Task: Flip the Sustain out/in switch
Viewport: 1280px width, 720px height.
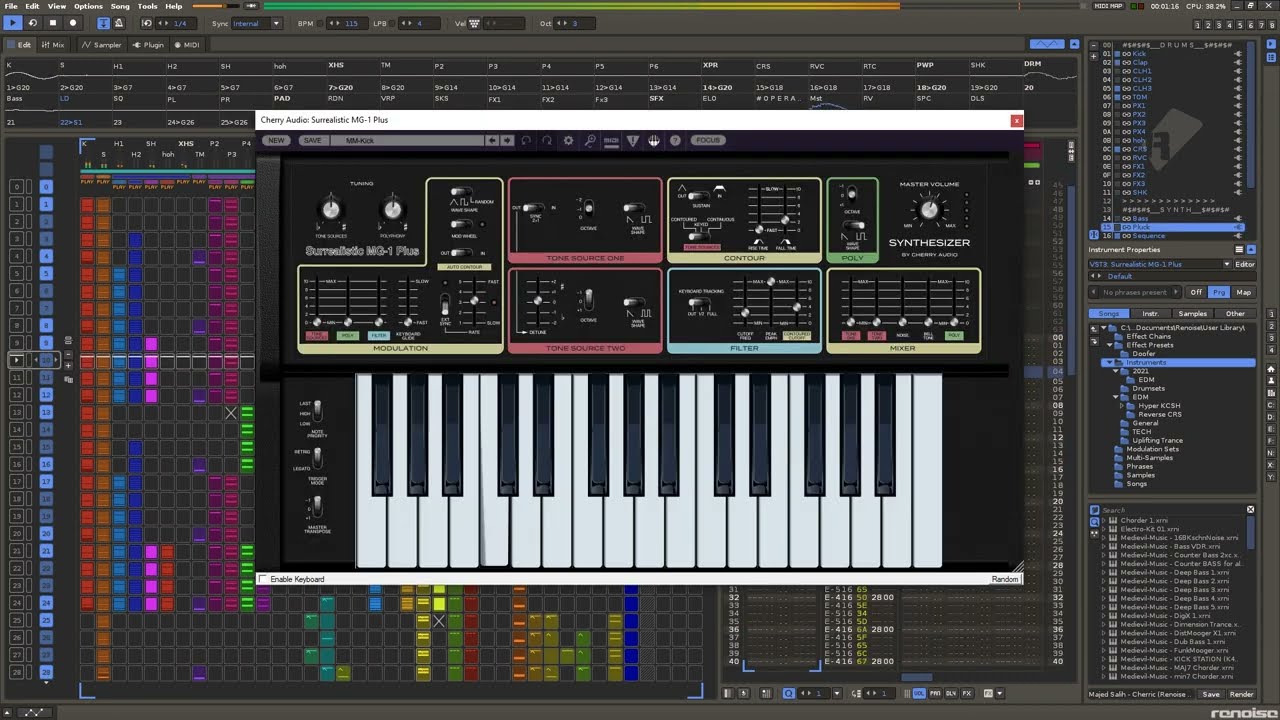Action: [697, 196]
